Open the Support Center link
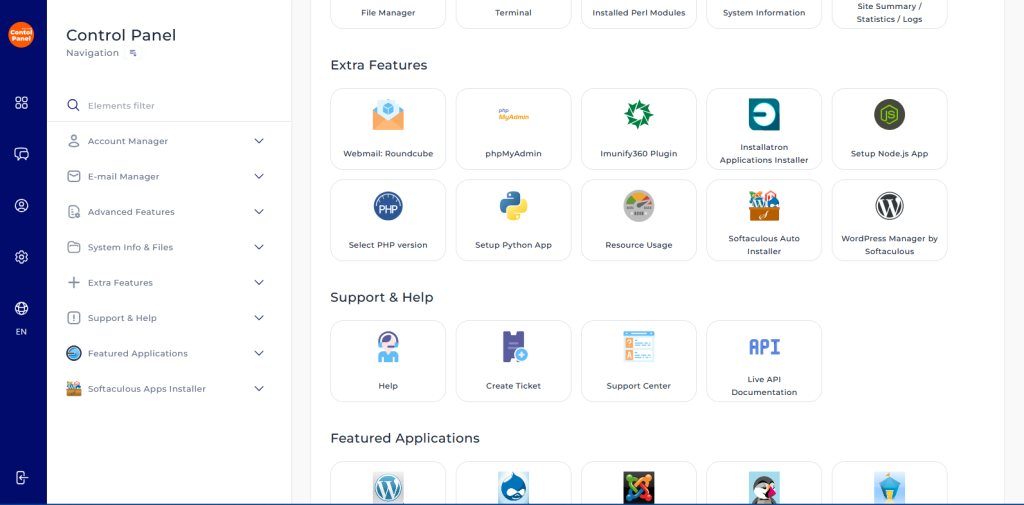Screen dimensions: 1024x505 638,385
